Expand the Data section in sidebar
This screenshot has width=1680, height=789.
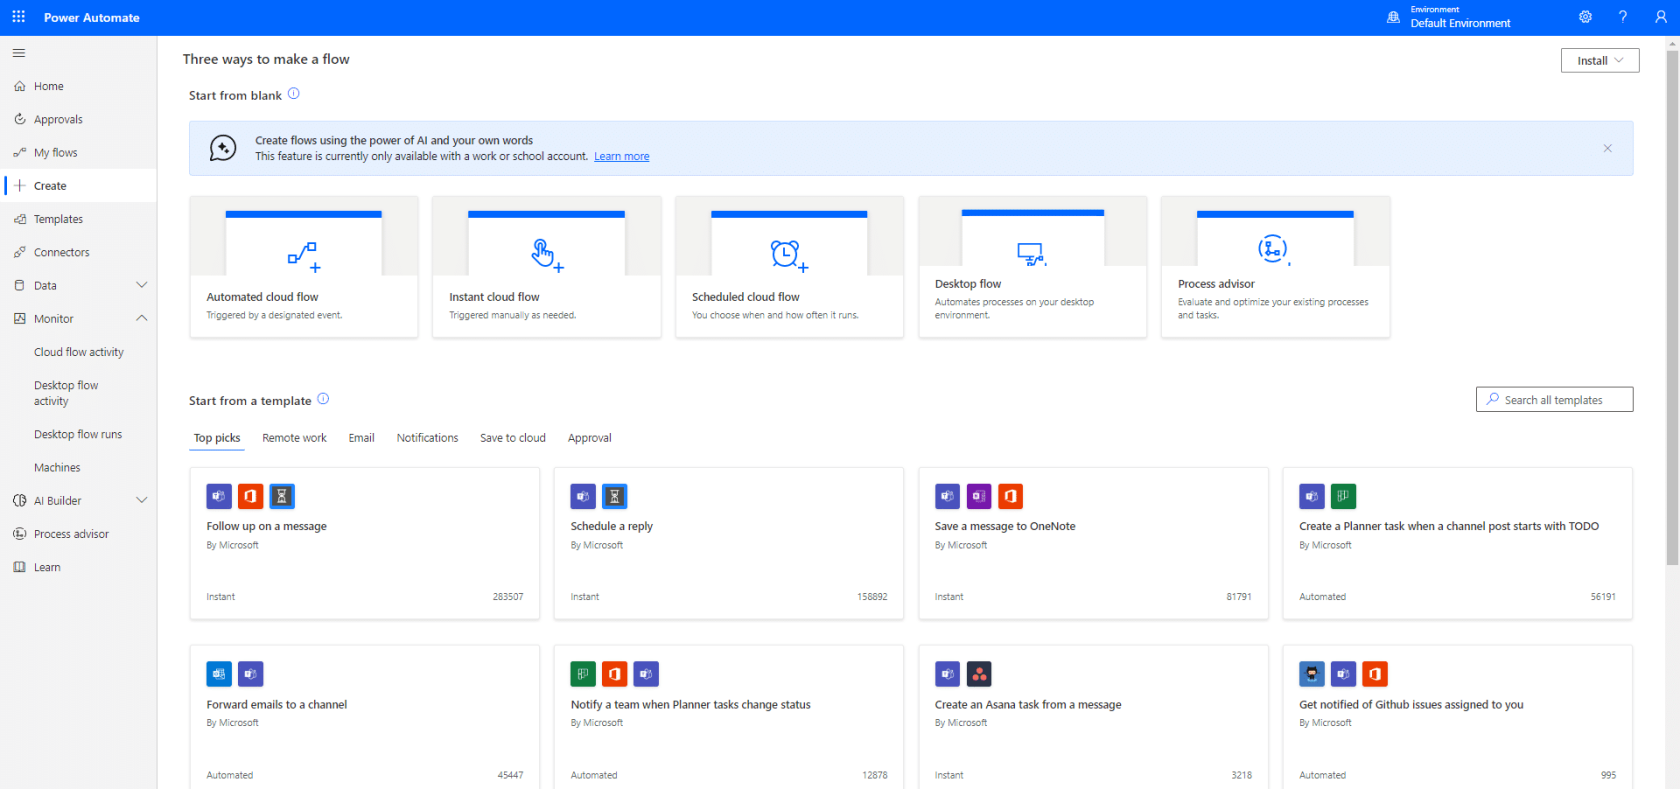click(x=141, y=285)
